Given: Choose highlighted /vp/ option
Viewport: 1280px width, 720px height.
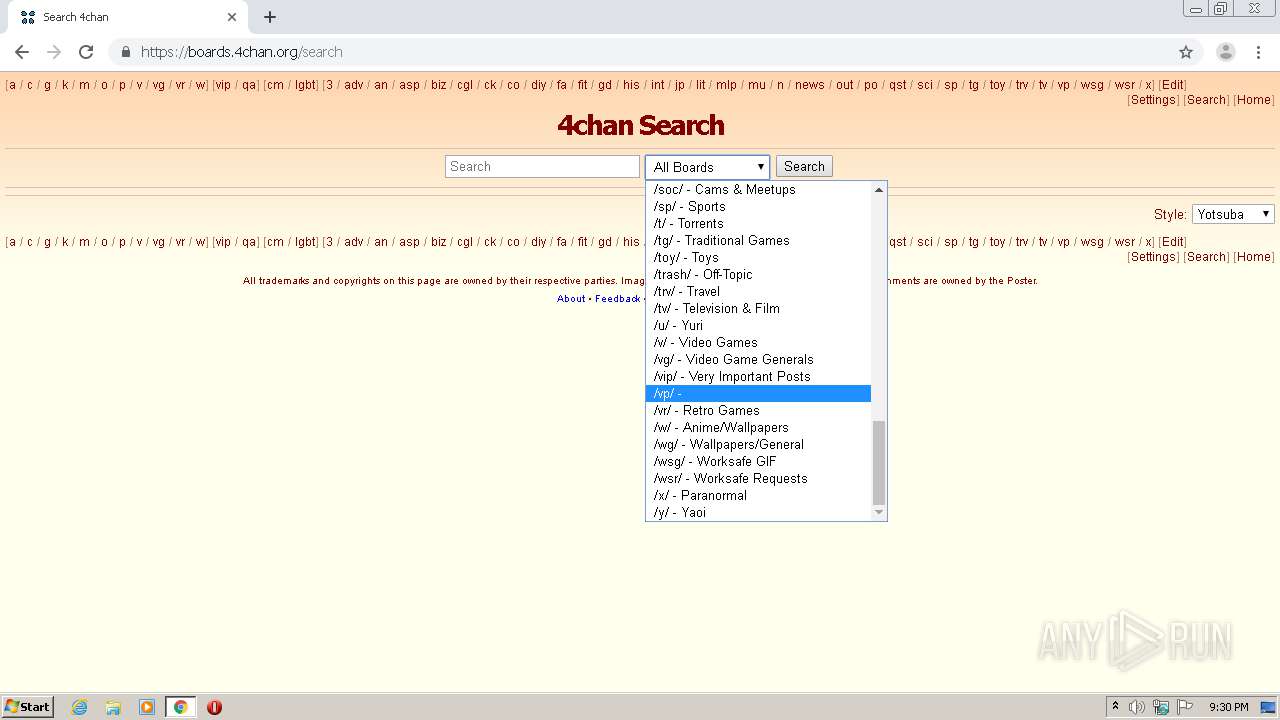Looking at the screenshot, I should pyautogui.click(x=758, y=393).
